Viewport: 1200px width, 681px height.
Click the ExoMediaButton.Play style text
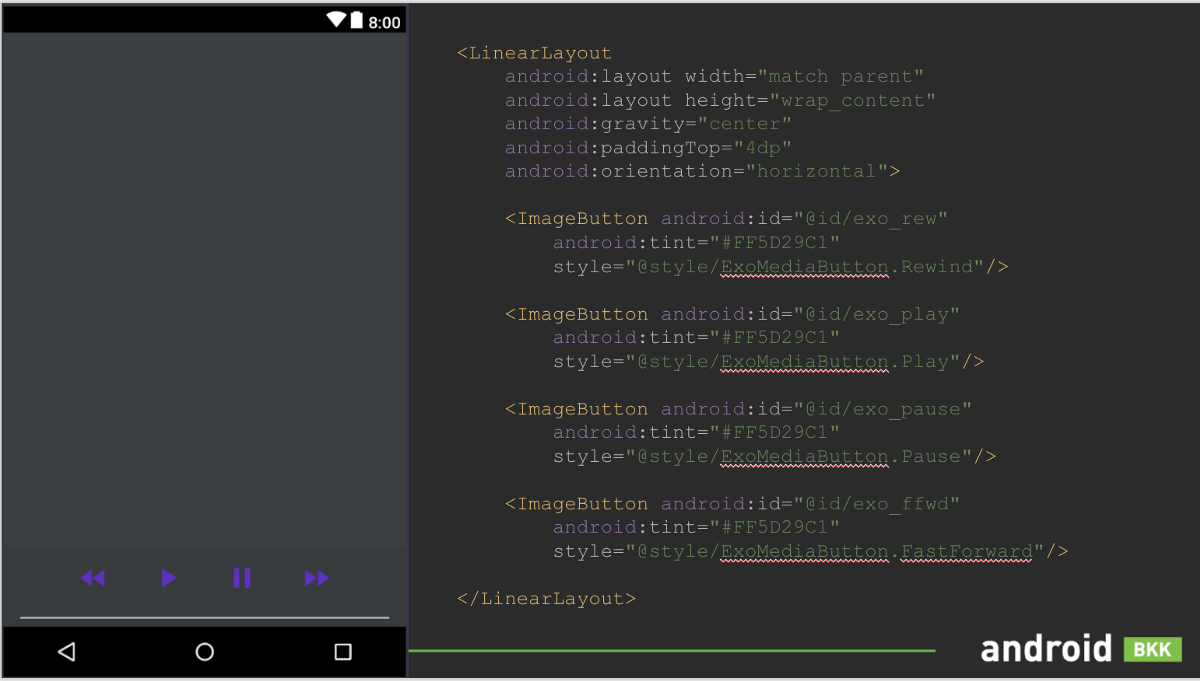[x=834, y=362]
